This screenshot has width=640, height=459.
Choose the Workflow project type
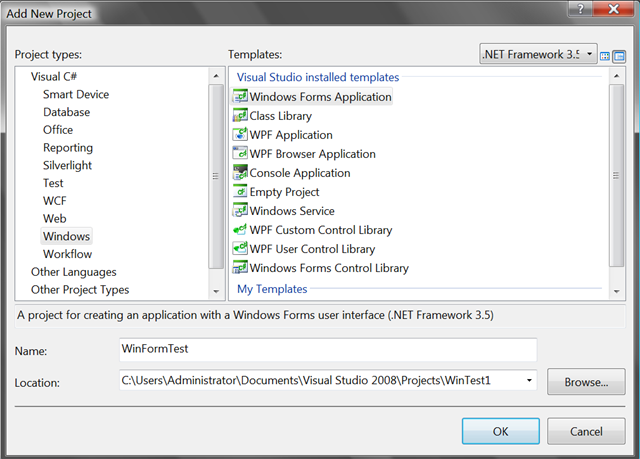[67, 255]
